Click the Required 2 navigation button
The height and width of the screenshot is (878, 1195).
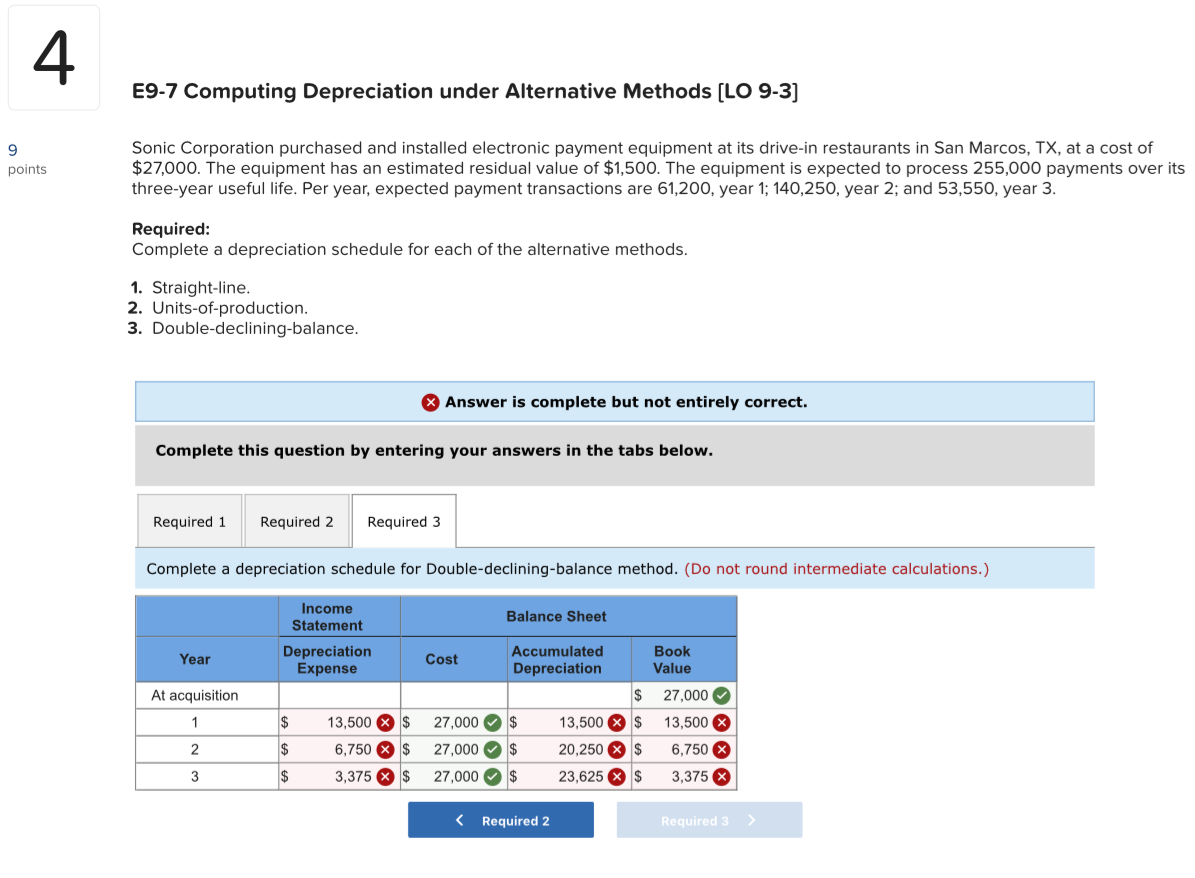500,819
